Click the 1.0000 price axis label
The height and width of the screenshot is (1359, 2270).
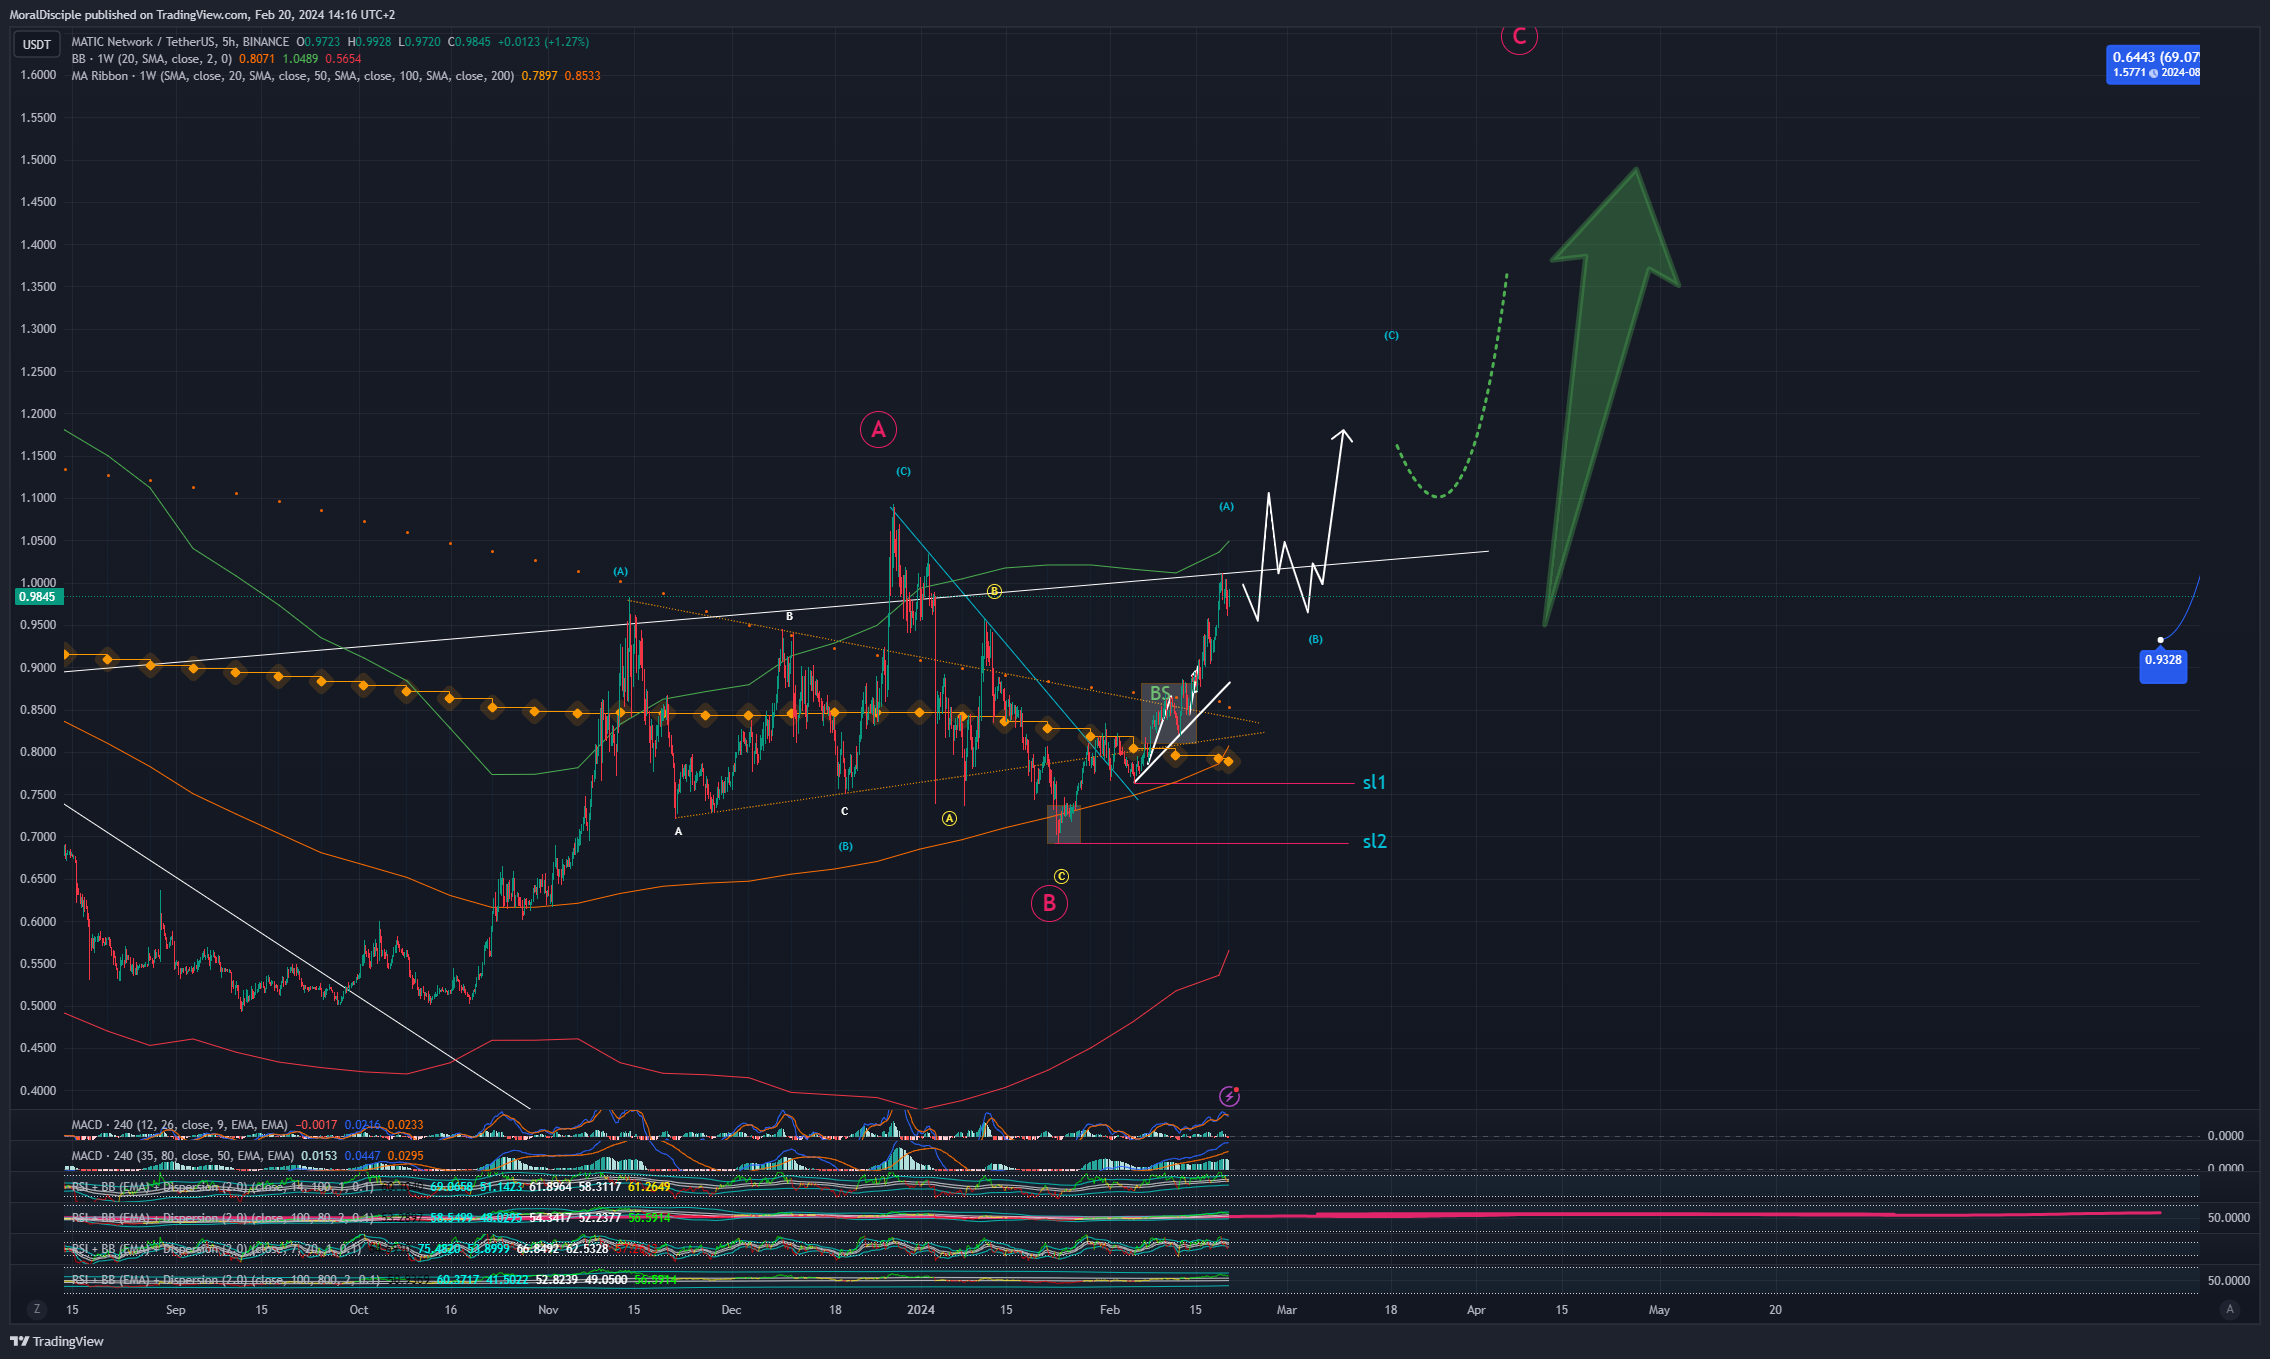tap(38, 583)
